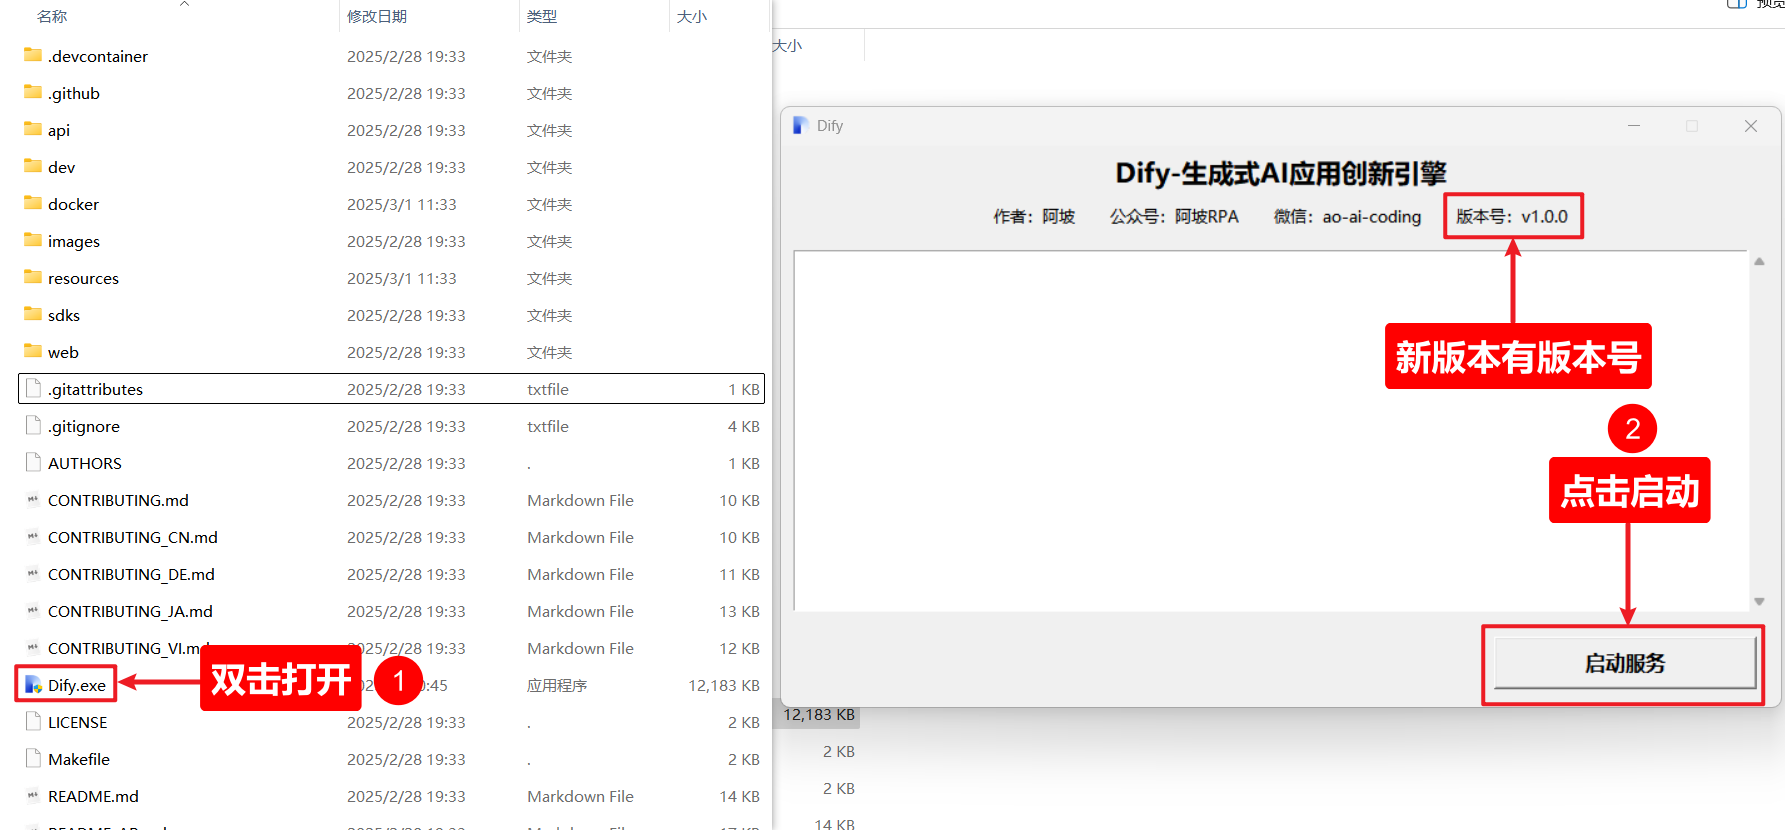The width and height of the screenshot is (1785, 830).
Task: Select the Makefile file icon
Action: (33, 758)
